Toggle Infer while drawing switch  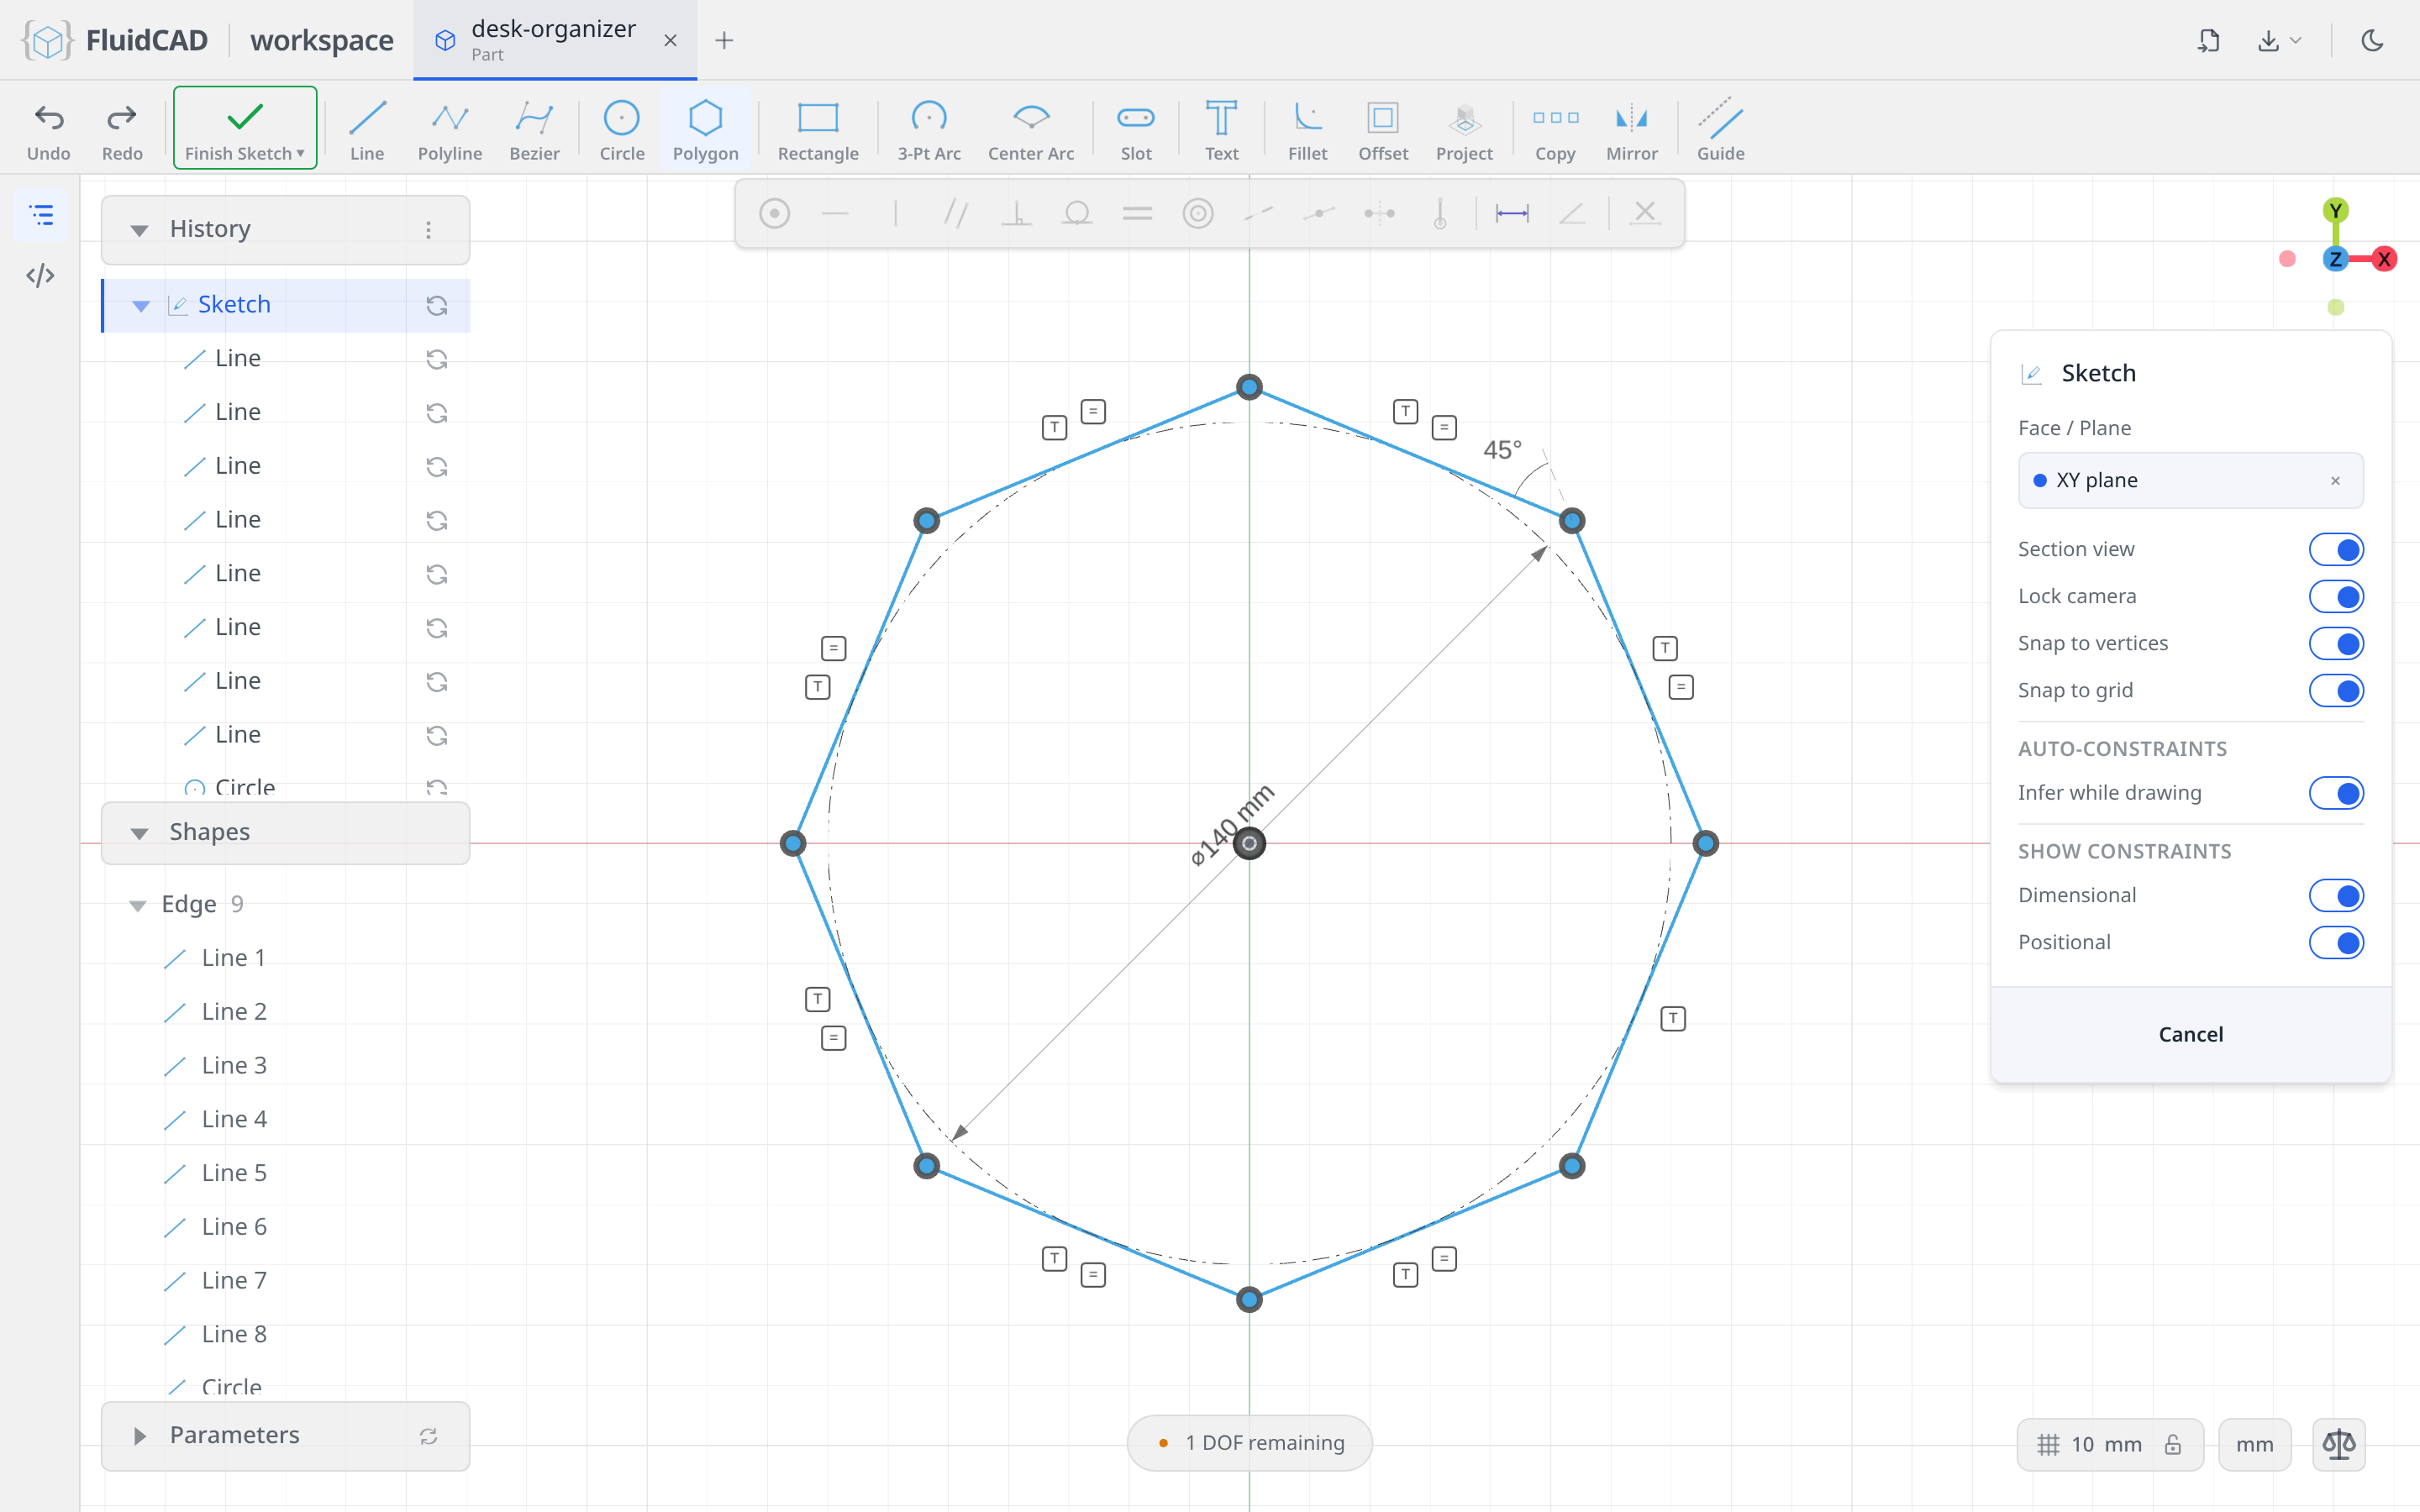click(2336, 793)
